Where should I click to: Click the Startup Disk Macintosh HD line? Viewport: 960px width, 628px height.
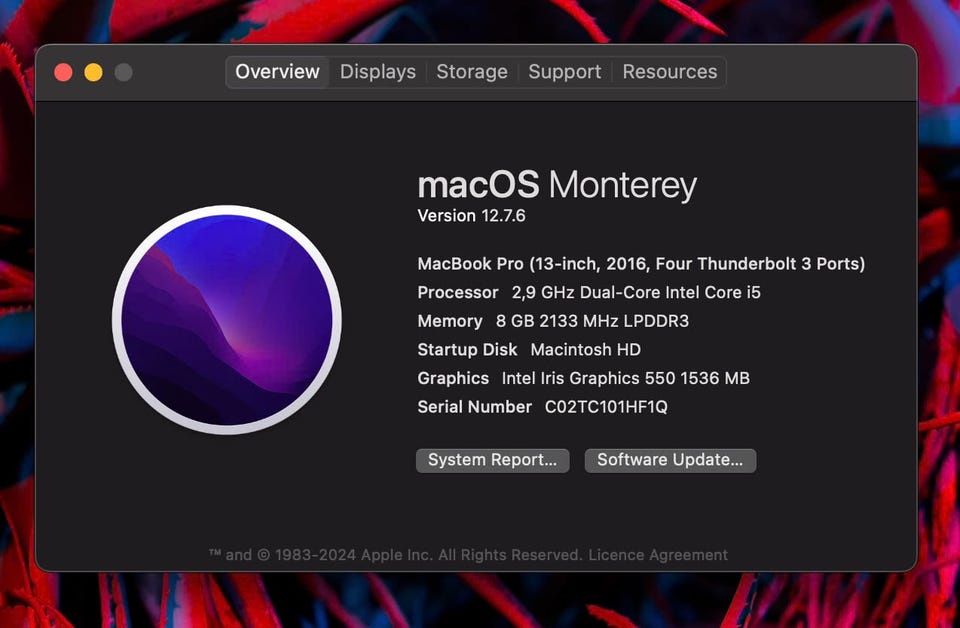click(529, 350)
